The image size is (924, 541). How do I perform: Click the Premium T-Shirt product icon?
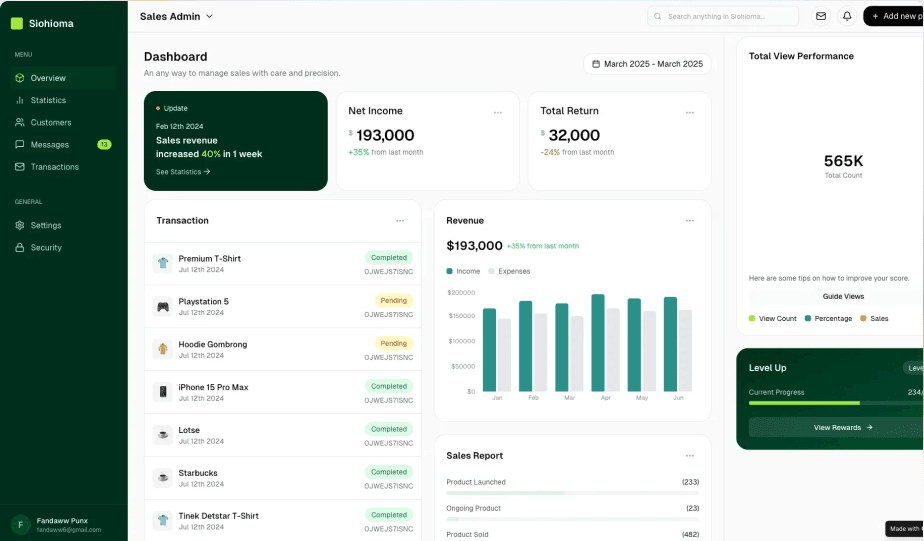coord(162,263)
